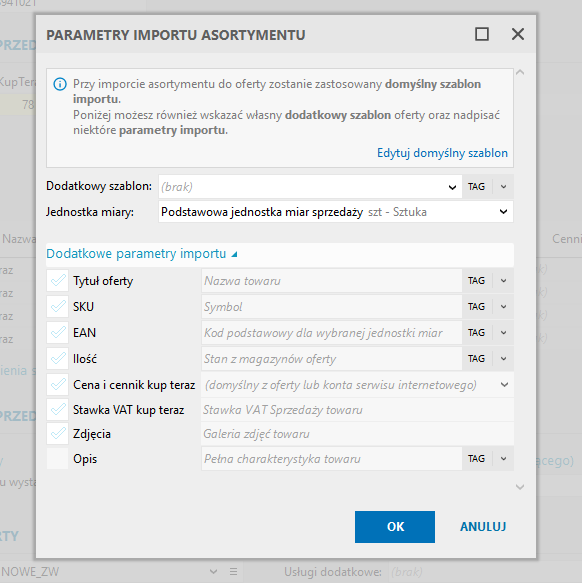
Task: Click the blue info icon in notice
Action: pyautogui.click(x=60, y=84)
